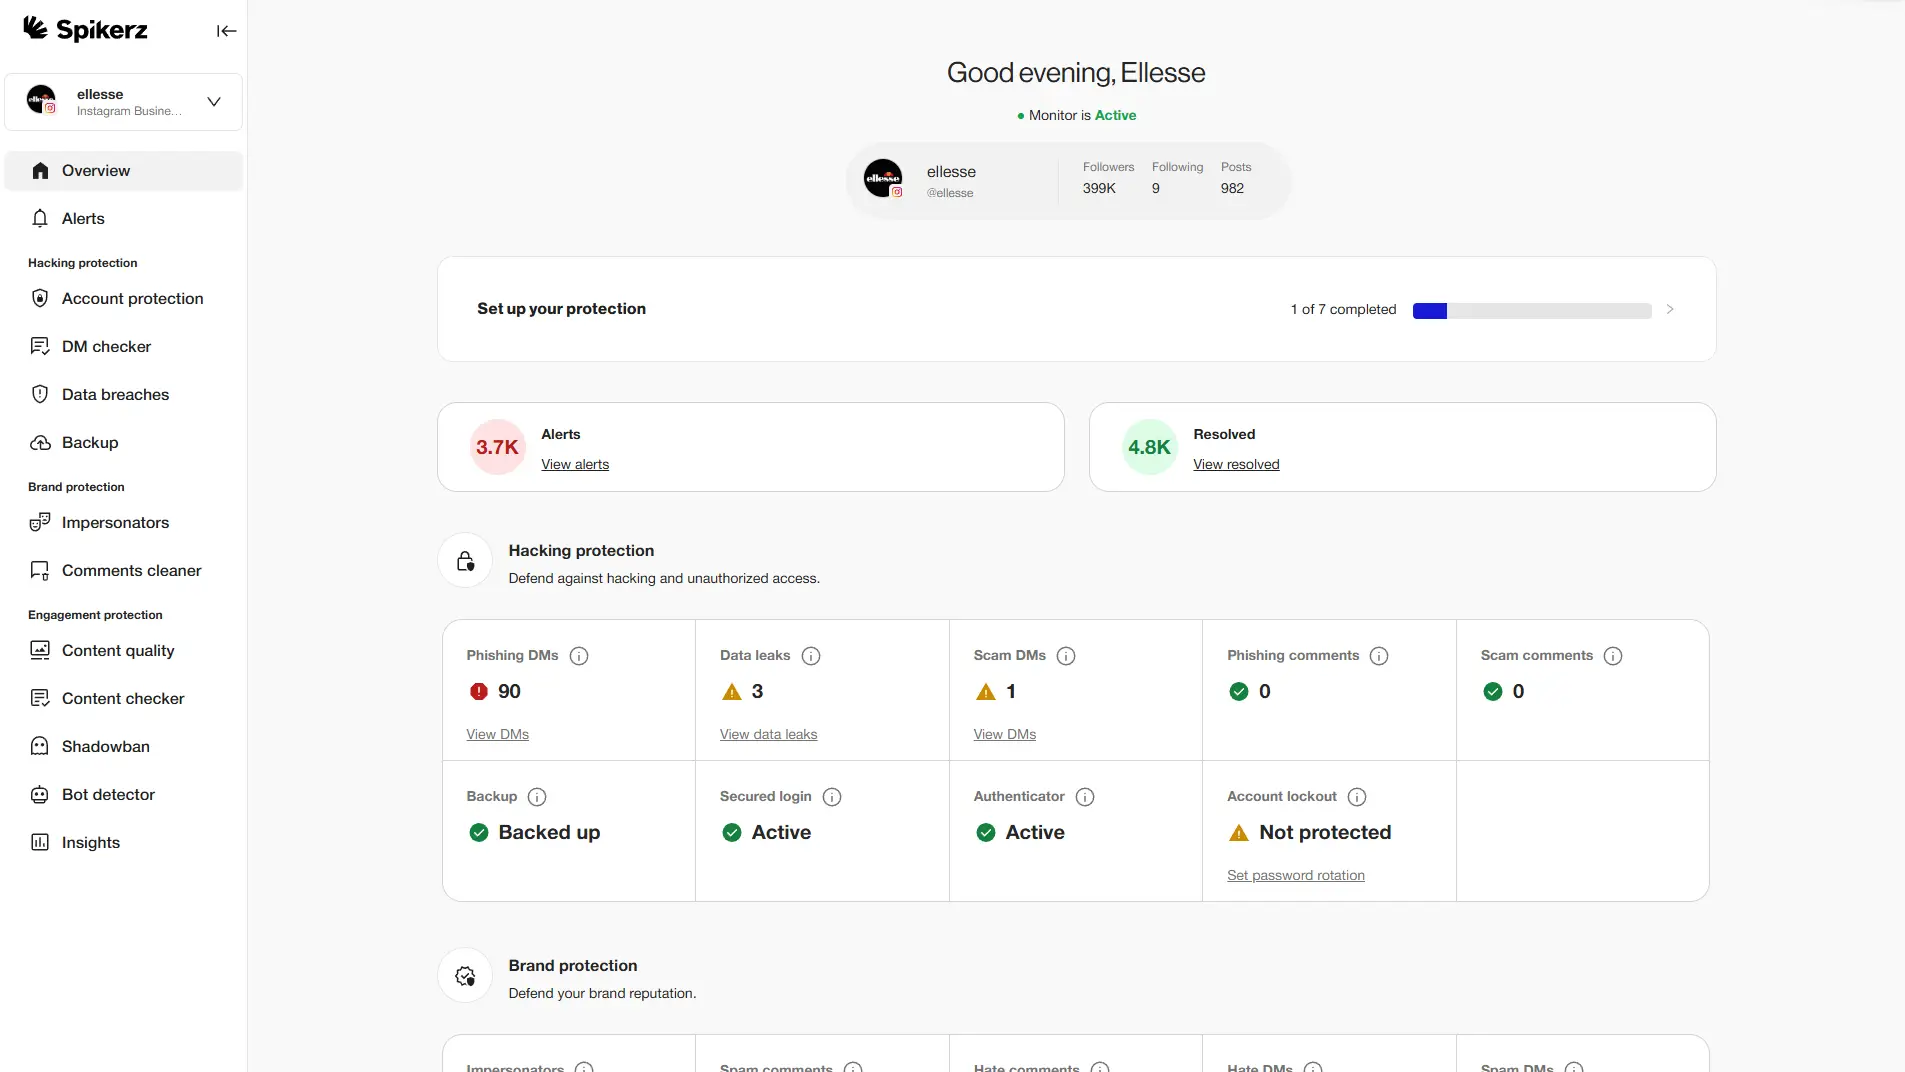Image resolution: width=1905 pixels, height=1072 pixels.
Task: Click the View alerts link
Action: (x=574, y=464)
